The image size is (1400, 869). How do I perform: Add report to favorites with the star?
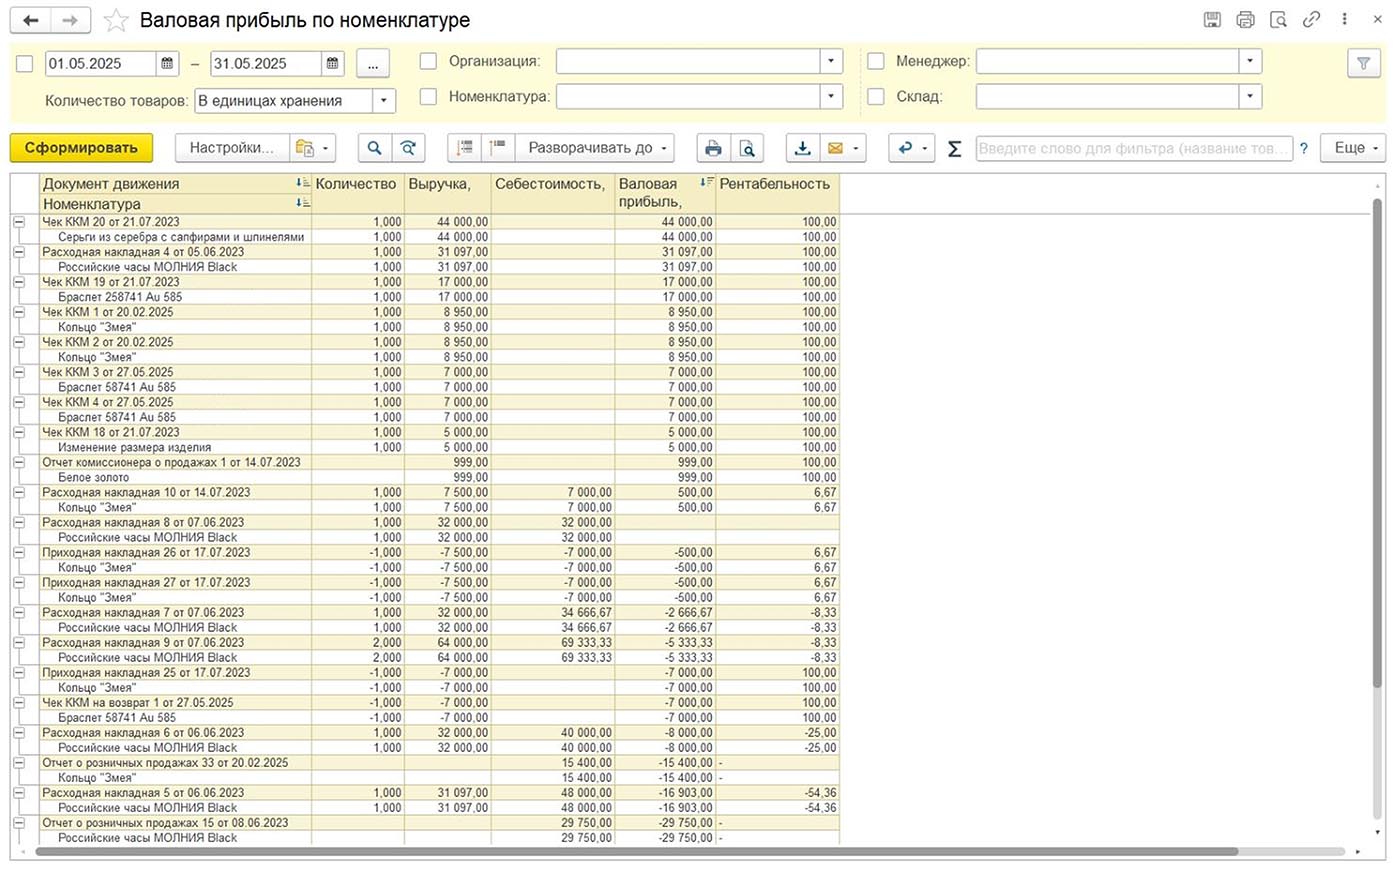coord(116,20)
